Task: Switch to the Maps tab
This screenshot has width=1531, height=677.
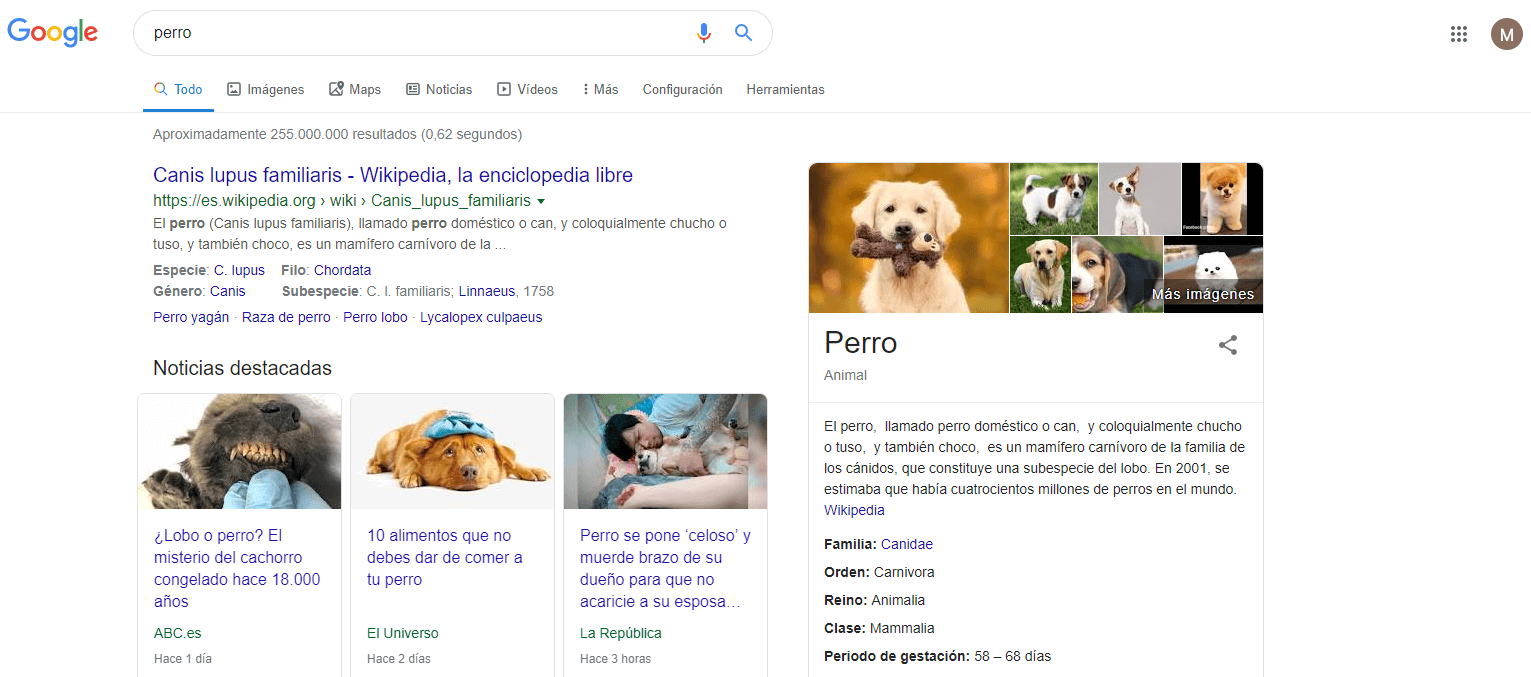Action: tap(355, 89)
